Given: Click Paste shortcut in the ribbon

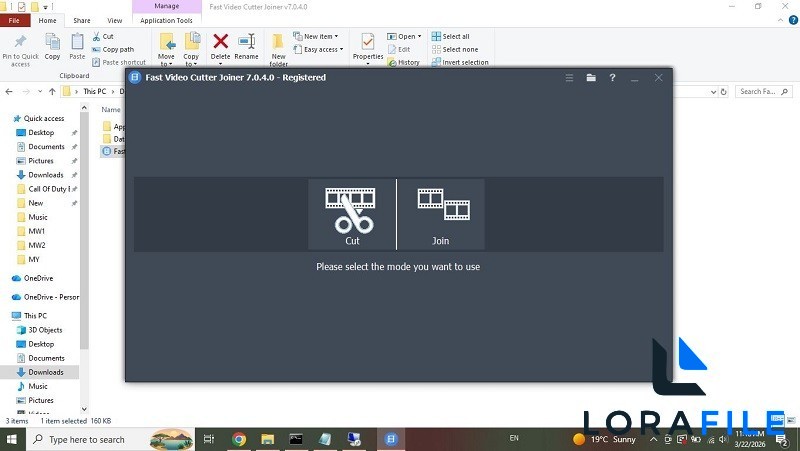Looking at the screenshot, I should click(x=119, y=62).
